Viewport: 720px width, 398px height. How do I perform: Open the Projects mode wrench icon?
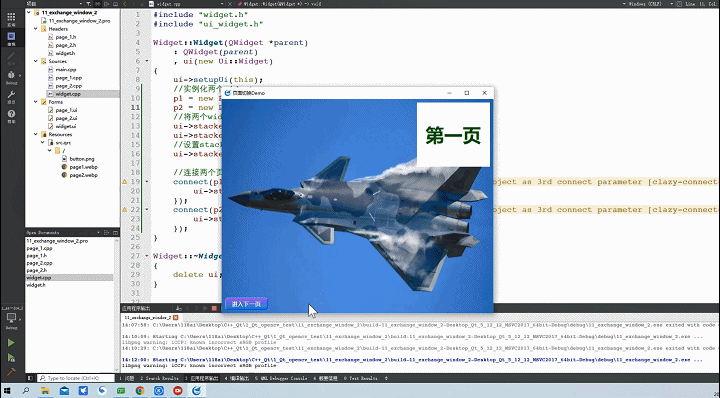(11, 96)
